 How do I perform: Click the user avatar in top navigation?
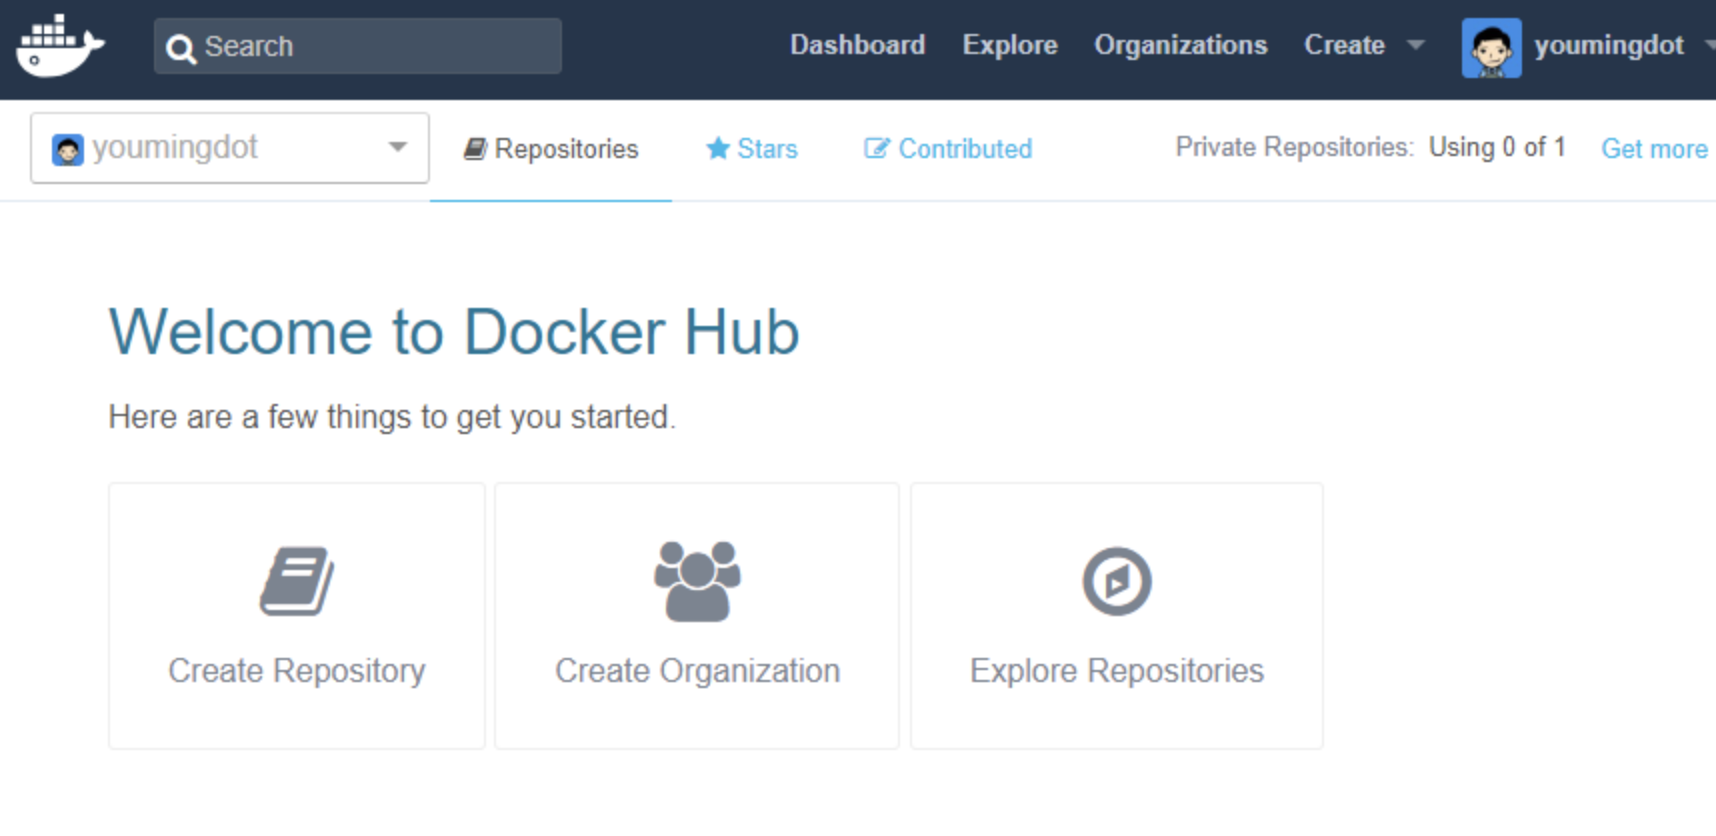pos(1491,47)
